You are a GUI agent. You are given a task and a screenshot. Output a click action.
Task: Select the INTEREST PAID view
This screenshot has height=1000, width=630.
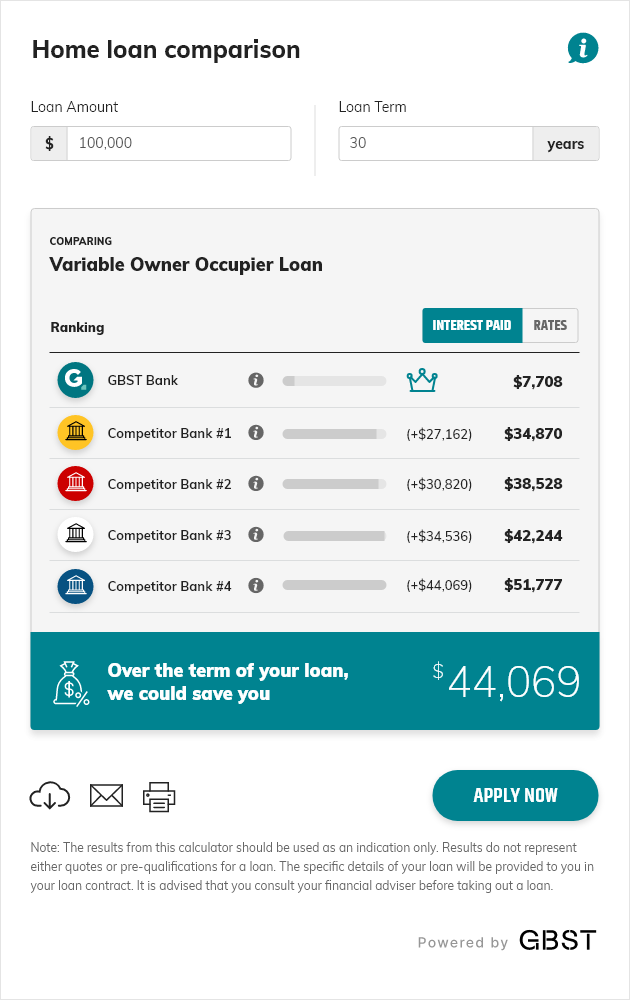(471, 325)
